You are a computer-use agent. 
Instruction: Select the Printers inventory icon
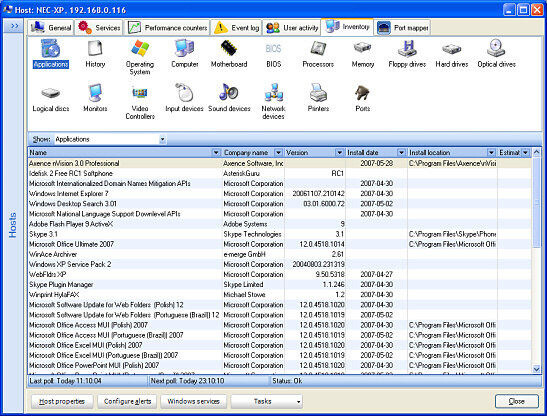318,98
